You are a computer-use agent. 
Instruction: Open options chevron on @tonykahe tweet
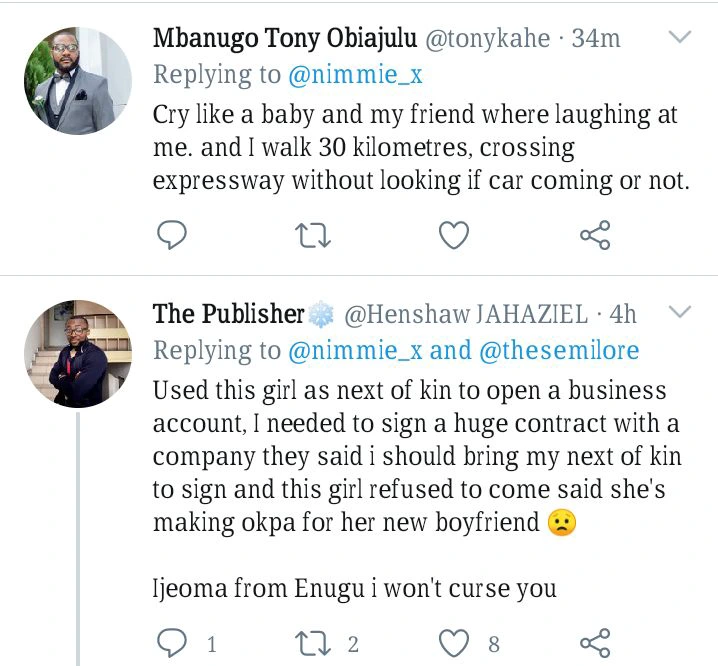point(680,37)
